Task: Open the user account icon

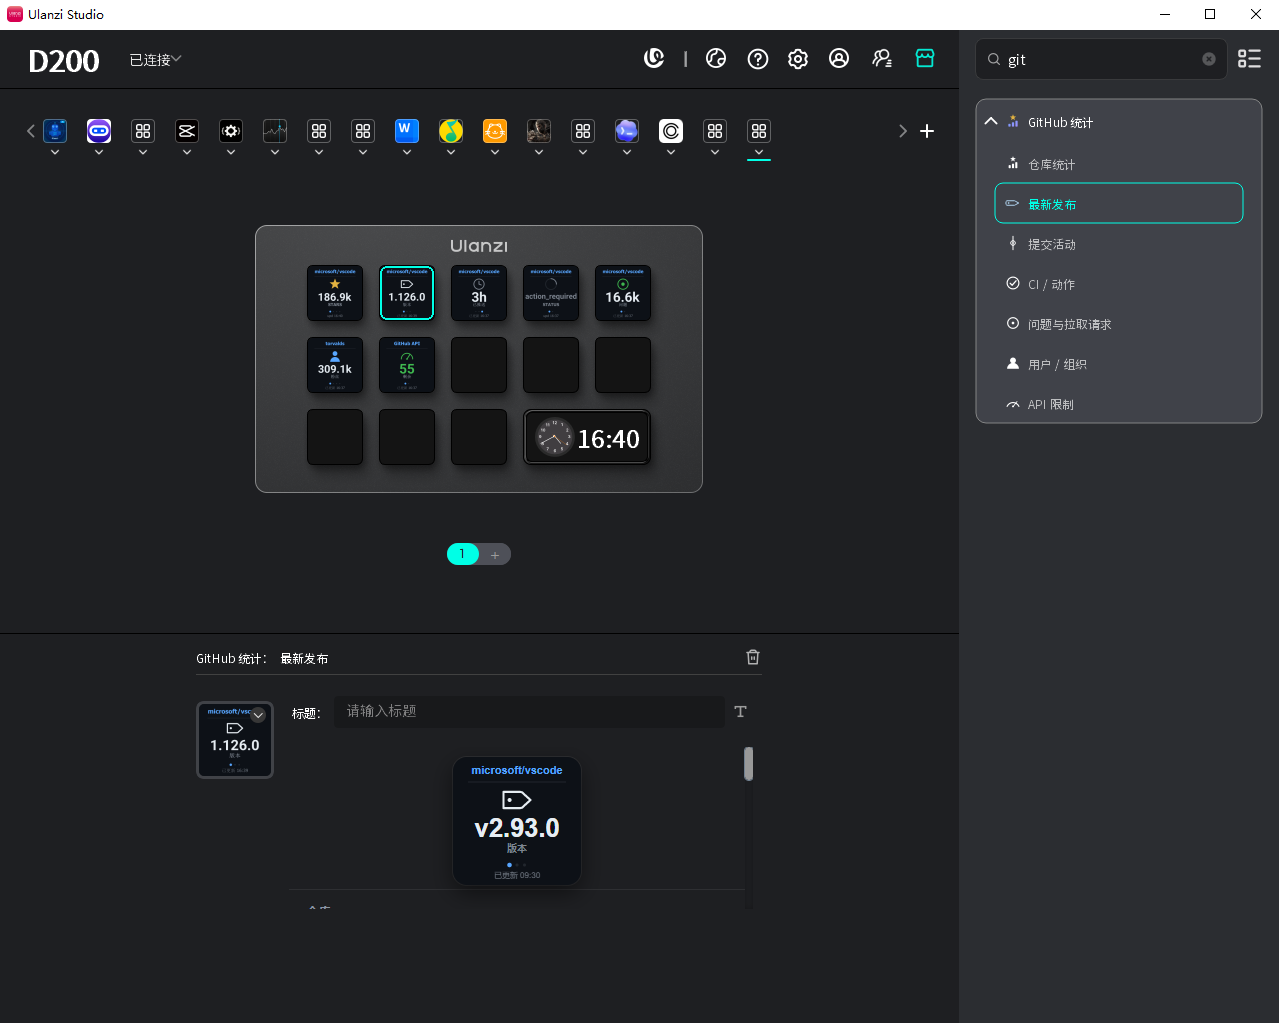Action: coord(839,59)
